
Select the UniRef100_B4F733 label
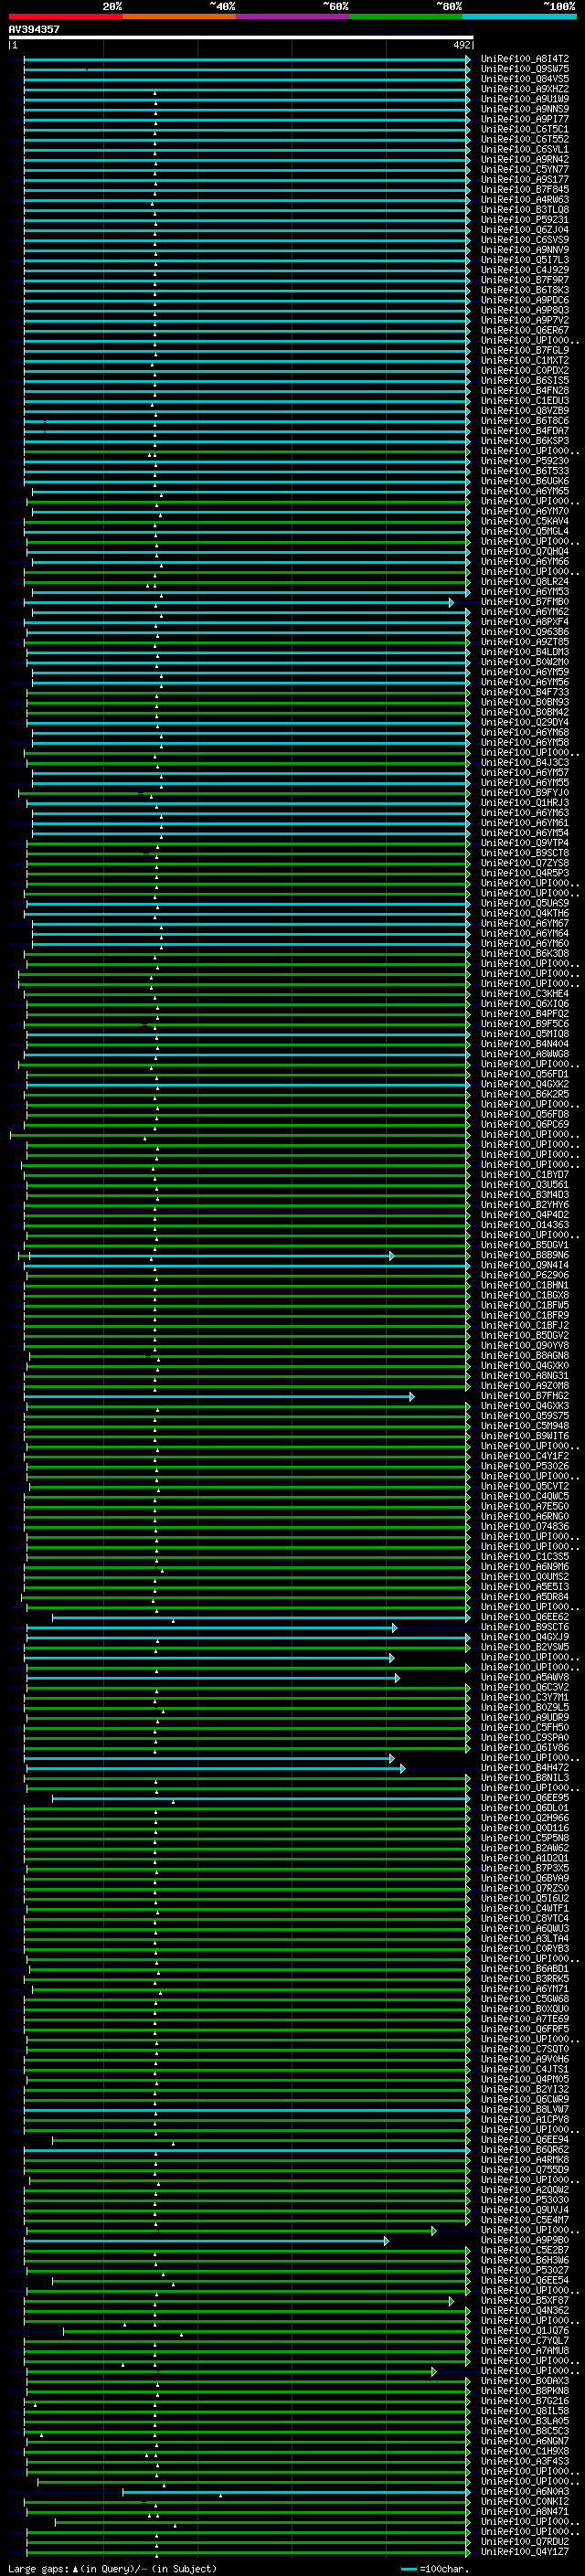tap(525, 692)
